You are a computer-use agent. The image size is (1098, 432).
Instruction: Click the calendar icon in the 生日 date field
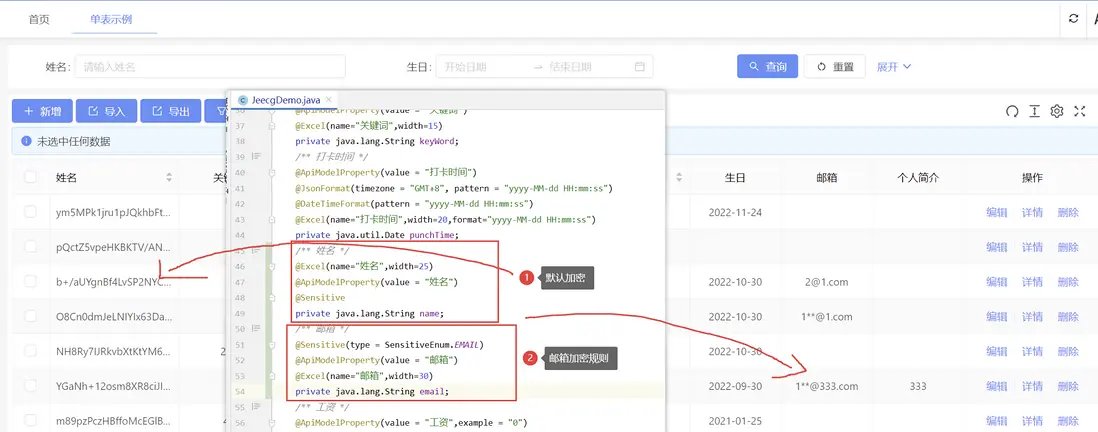[639, 67]
